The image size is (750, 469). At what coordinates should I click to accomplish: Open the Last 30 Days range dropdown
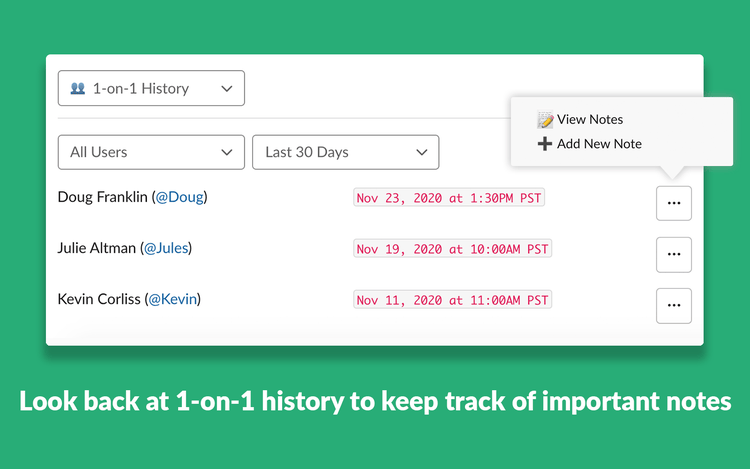click(x=345, y=152)
